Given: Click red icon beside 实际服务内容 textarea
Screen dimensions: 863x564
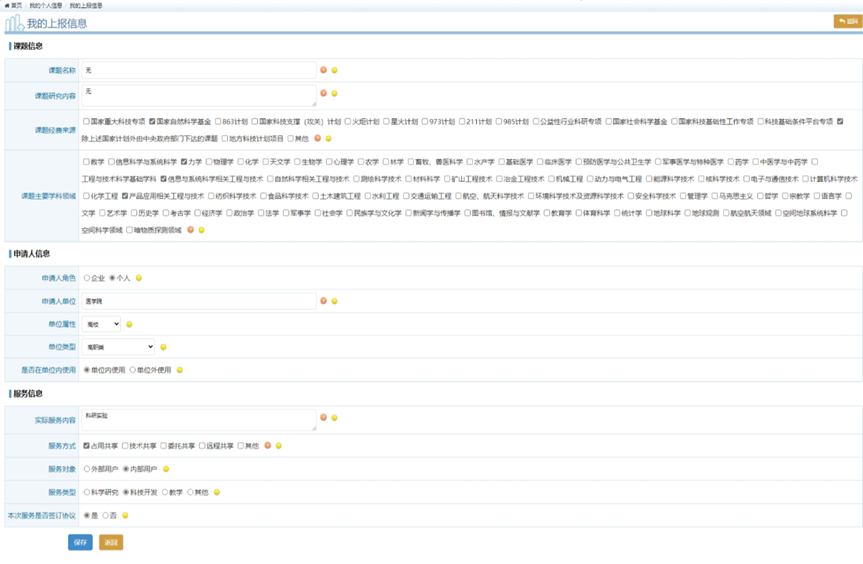Looking at the screenshot, I should click(323, 418).
